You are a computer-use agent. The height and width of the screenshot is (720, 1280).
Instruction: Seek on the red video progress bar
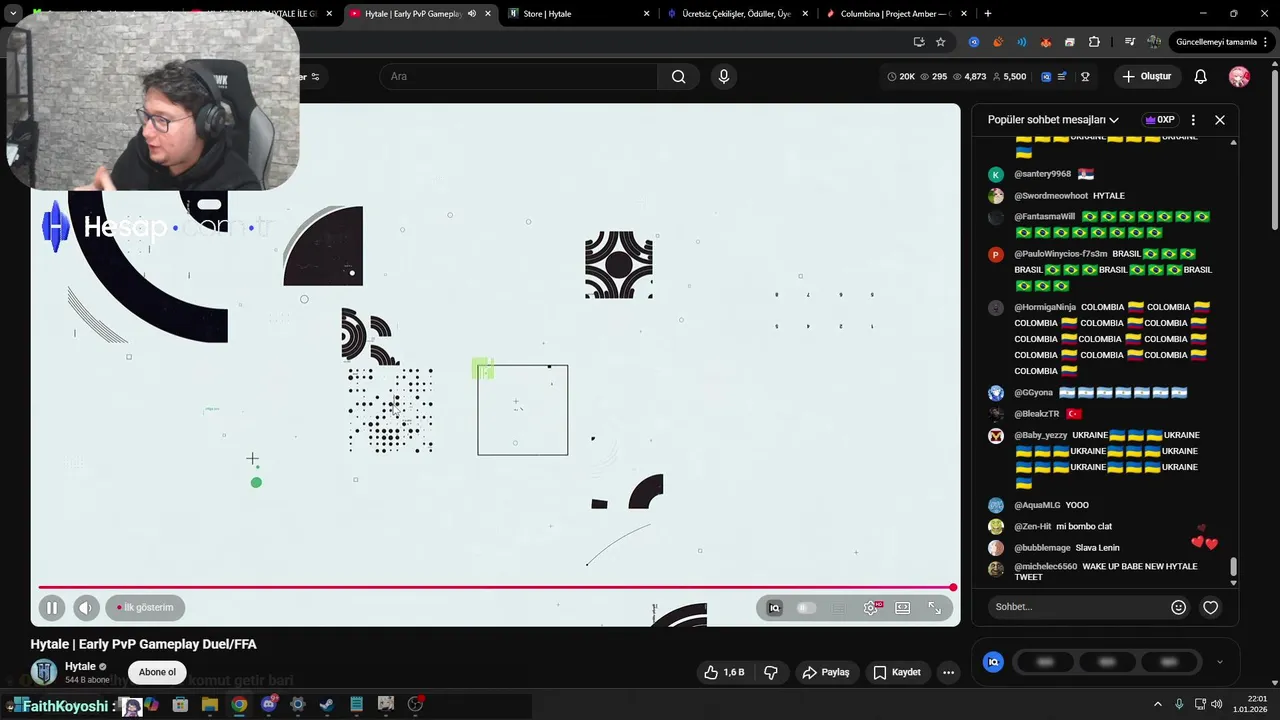coord(497,587)
